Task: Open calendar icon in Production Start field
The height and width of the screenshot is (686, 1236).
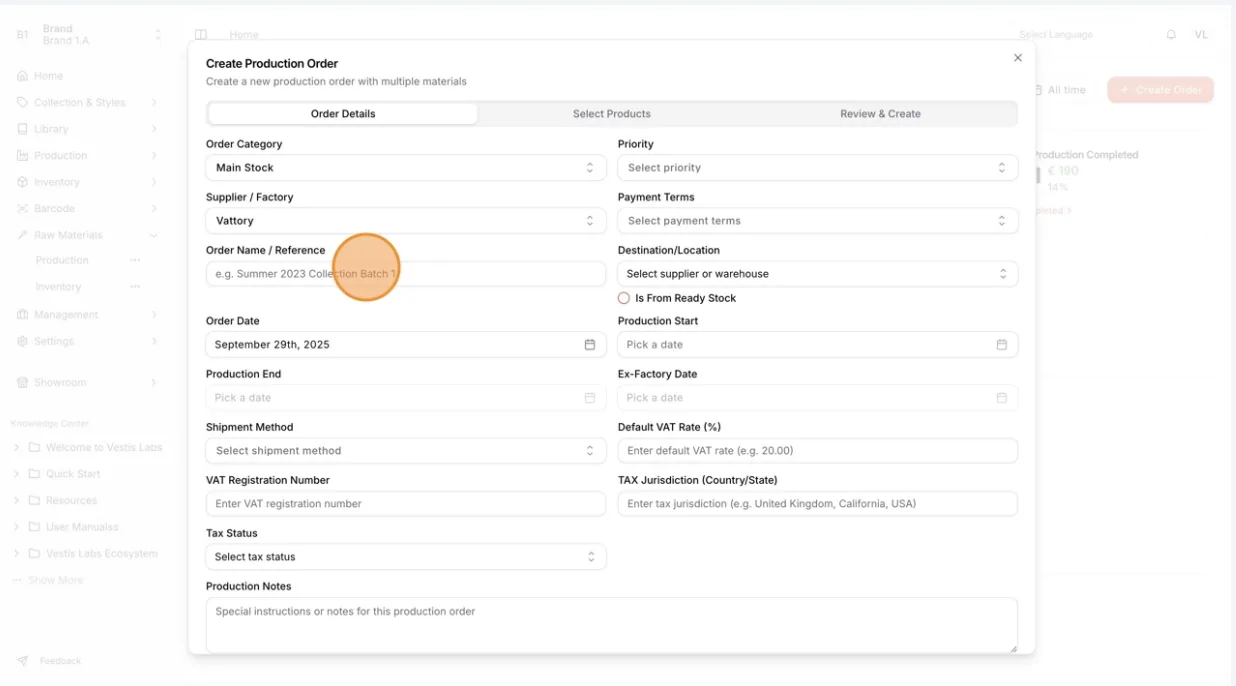Action: tap(1002, 345)
